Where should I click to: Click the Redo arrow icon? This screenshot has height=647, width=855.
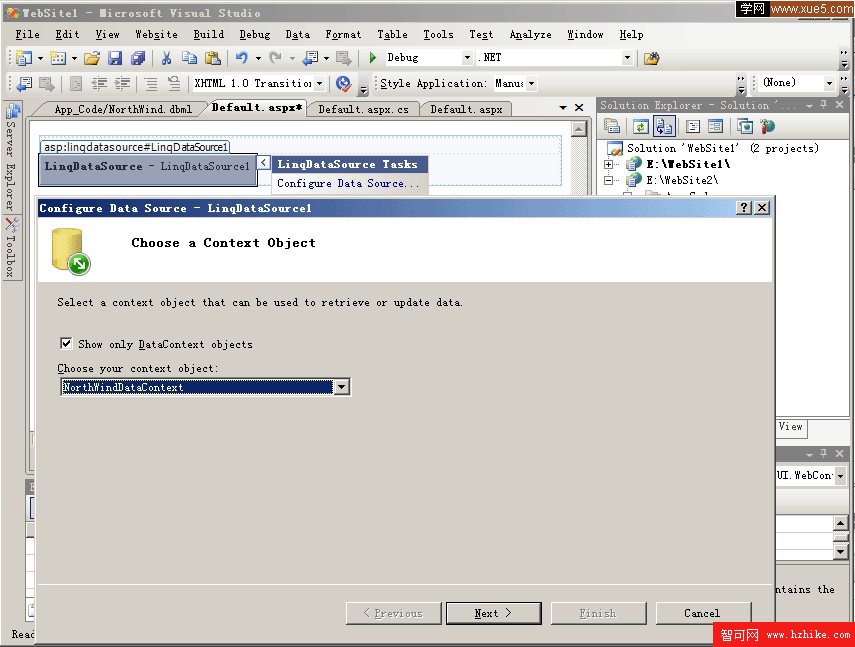click(x=276, y=57)
